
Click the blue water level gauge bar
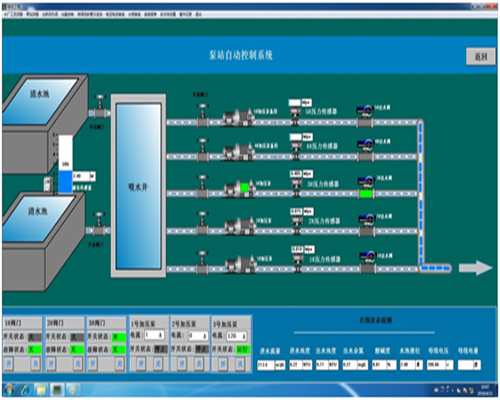click(x=65, y=182)
